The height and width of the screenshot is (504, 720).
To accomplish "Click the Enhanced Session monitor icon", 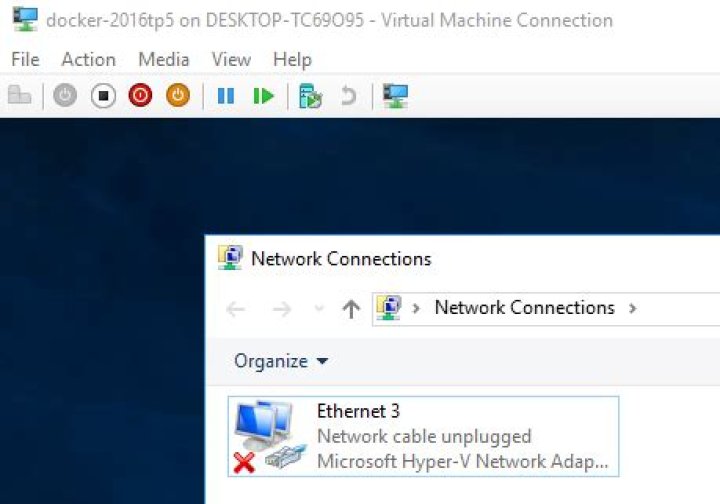I will click(395, 96).
